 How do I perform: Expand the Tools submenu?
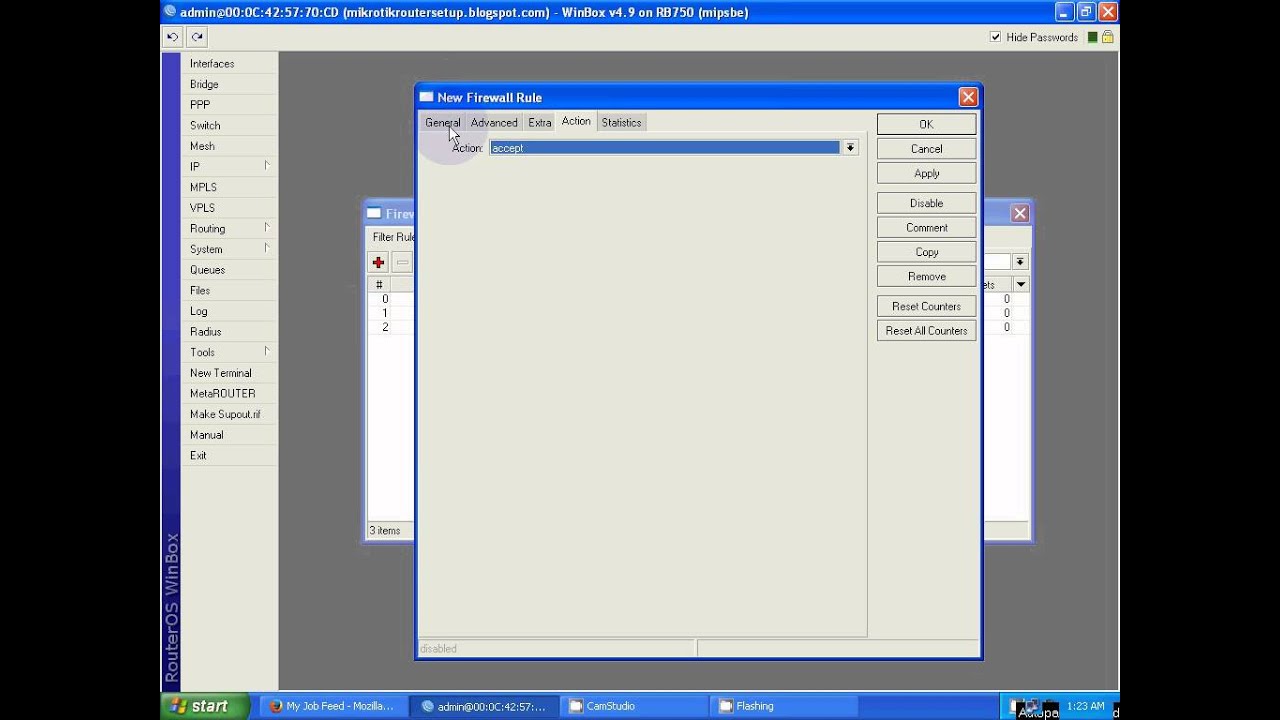click(x=230, y=352)
